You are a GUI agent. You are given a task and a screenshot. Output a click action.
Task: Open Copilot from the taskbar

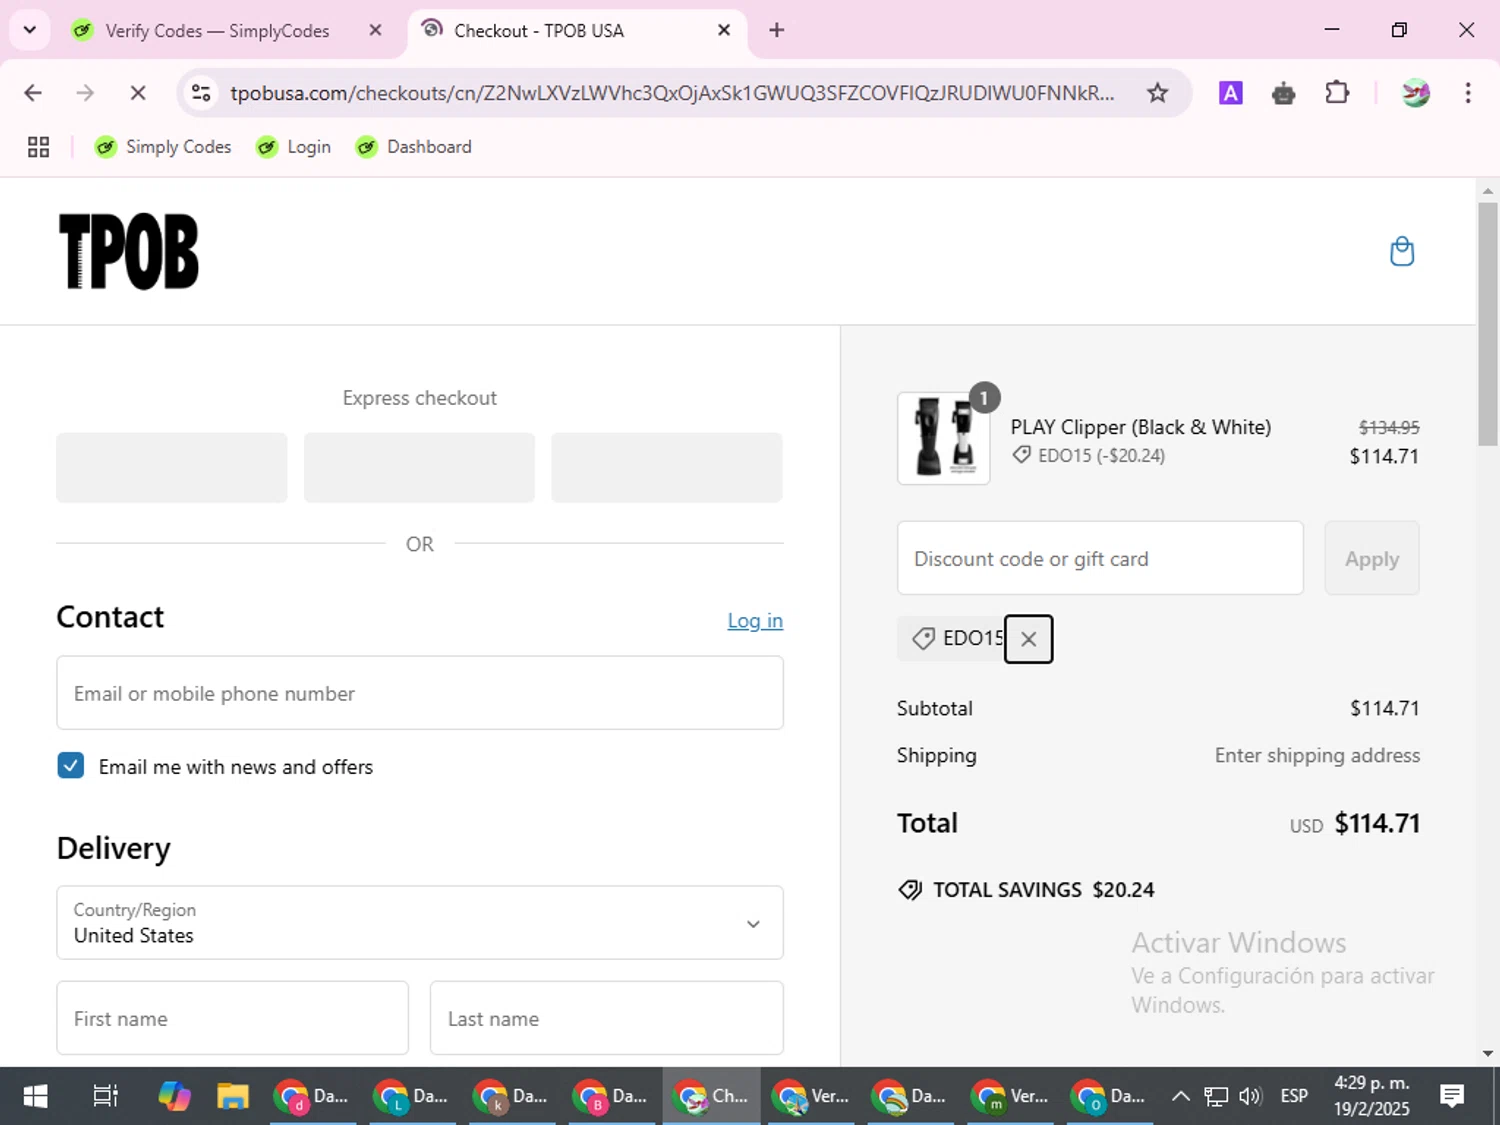pyautogui.click(x=174, y=1096)
